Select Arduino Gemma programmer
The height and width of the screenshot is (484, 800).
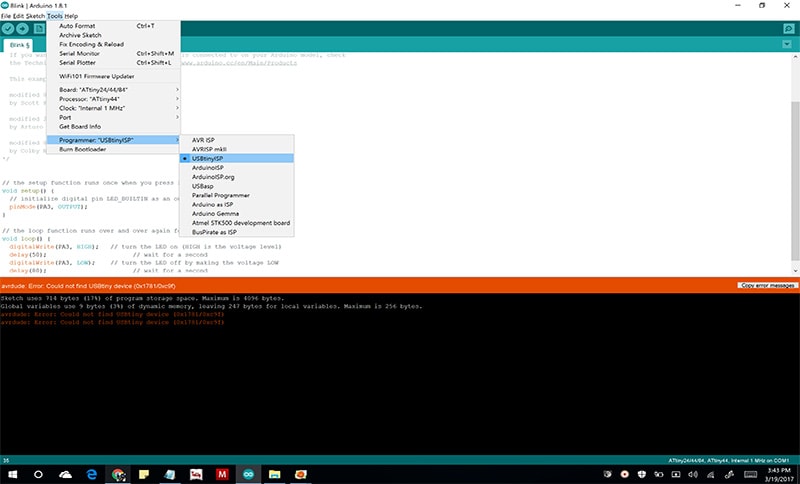pos(237,213)
